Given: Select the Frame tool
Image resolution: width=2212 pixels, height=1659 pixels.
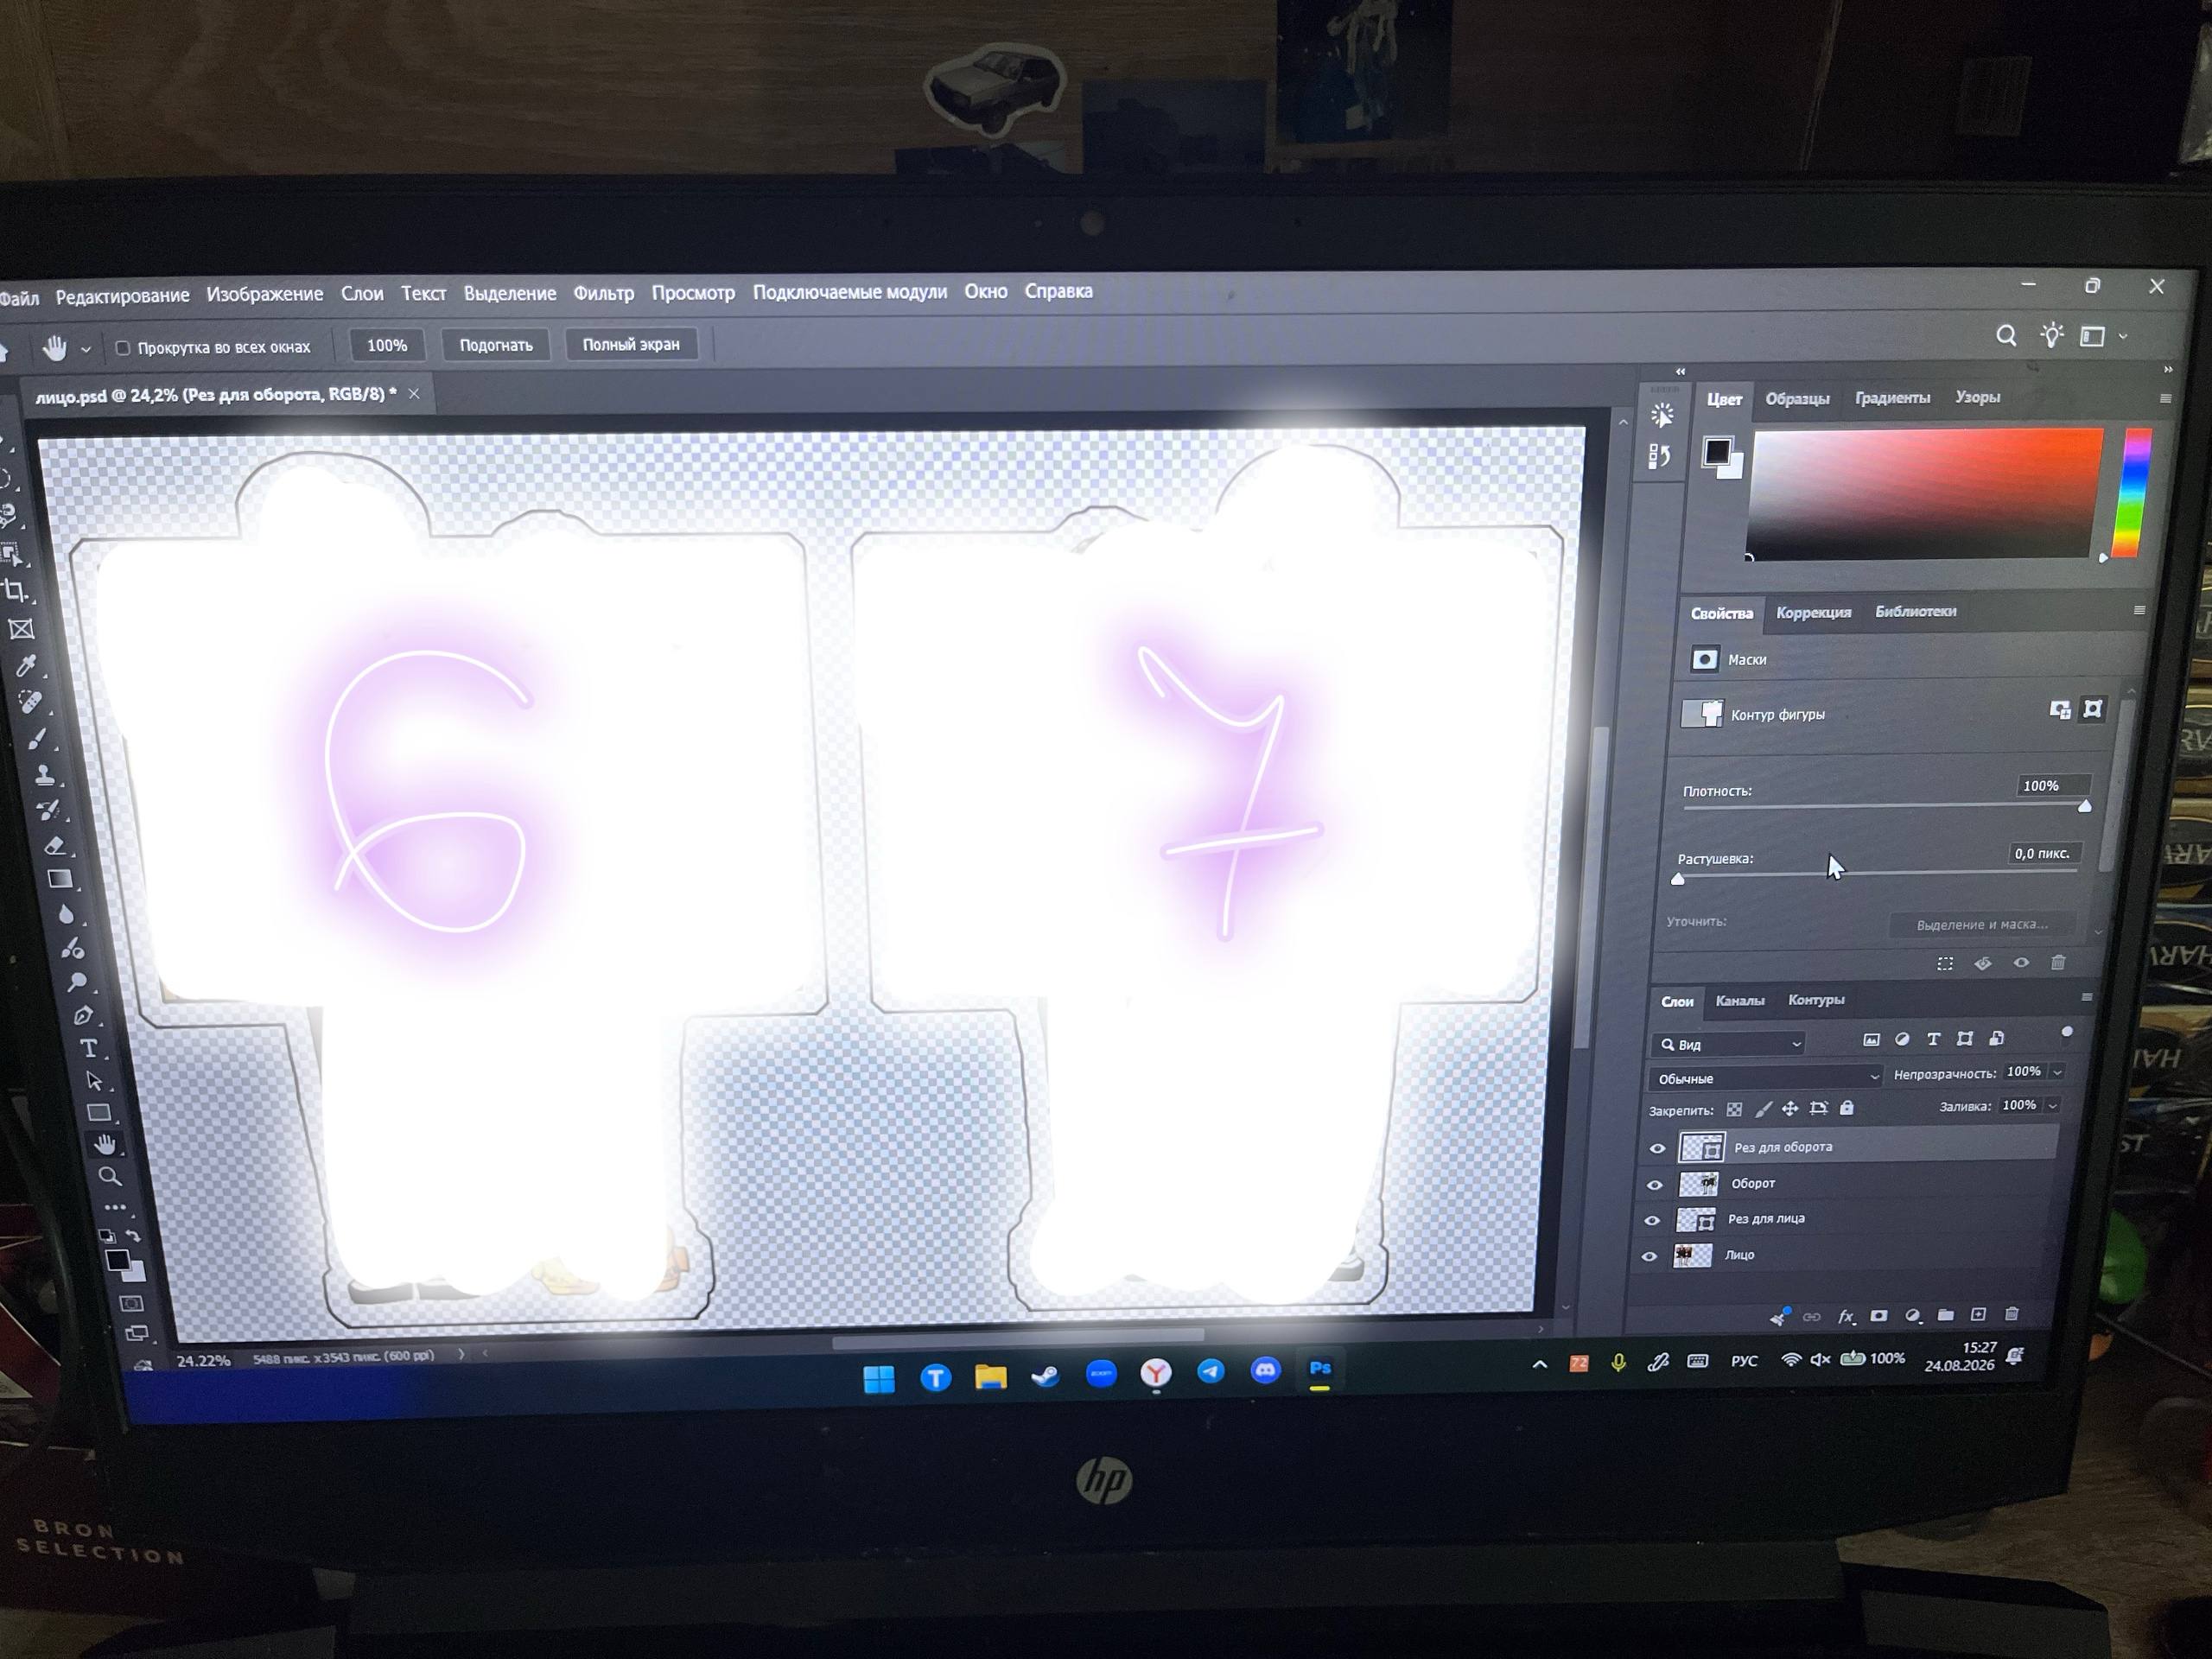Looking at the screenshot, I should tap(21, 629).
